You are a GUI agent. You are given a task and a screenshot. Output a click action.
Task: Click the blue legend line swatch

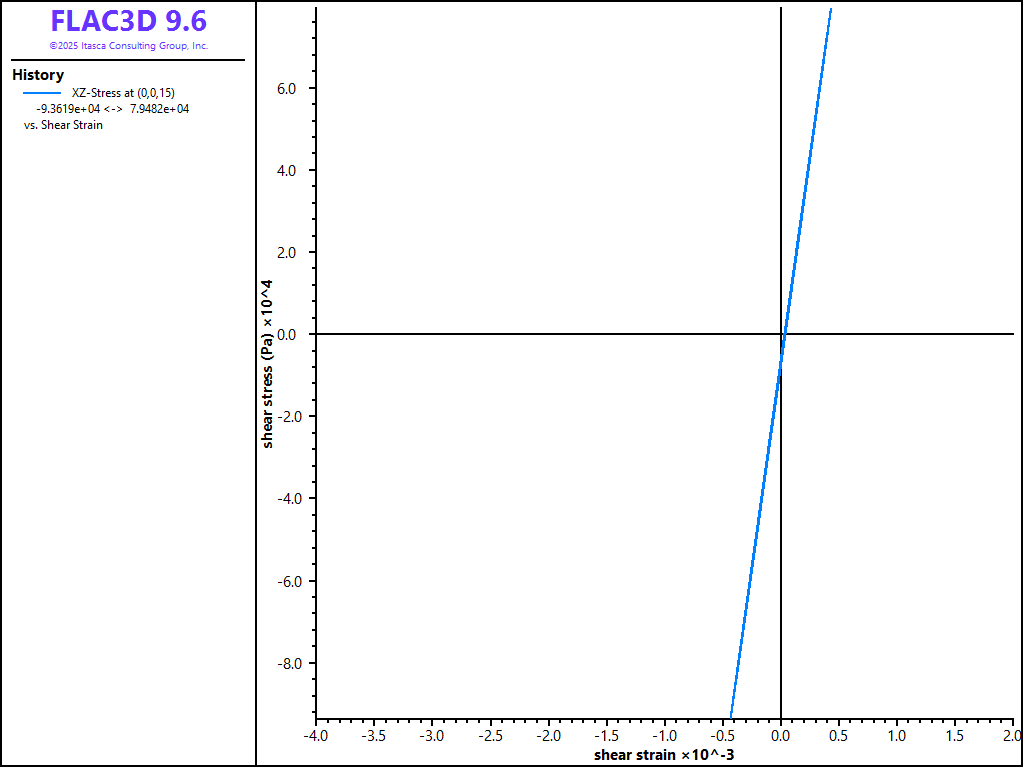click(x=41, y=93)
